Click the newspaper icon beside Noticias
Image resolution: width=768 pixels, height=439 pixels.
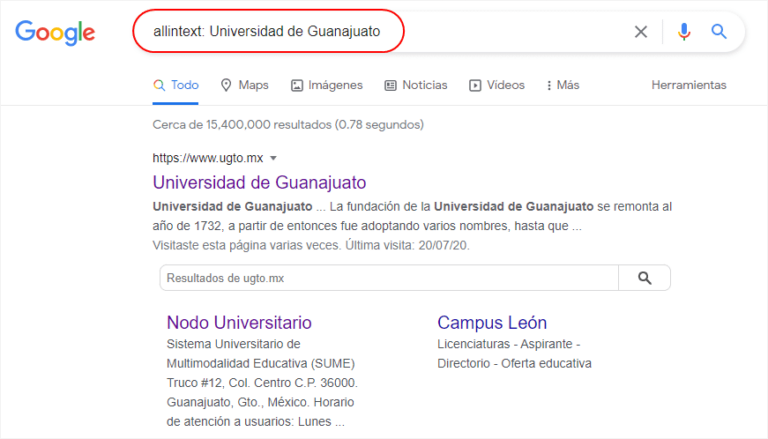tap(390, 86)
